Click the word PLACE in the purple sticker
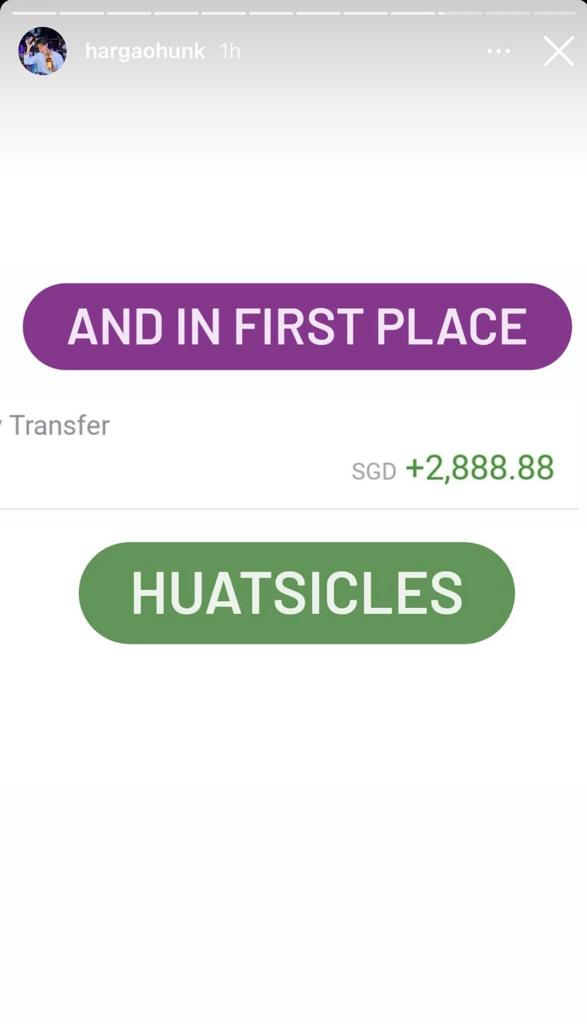Screen dimensions: 587x1024 coord(452,327)
